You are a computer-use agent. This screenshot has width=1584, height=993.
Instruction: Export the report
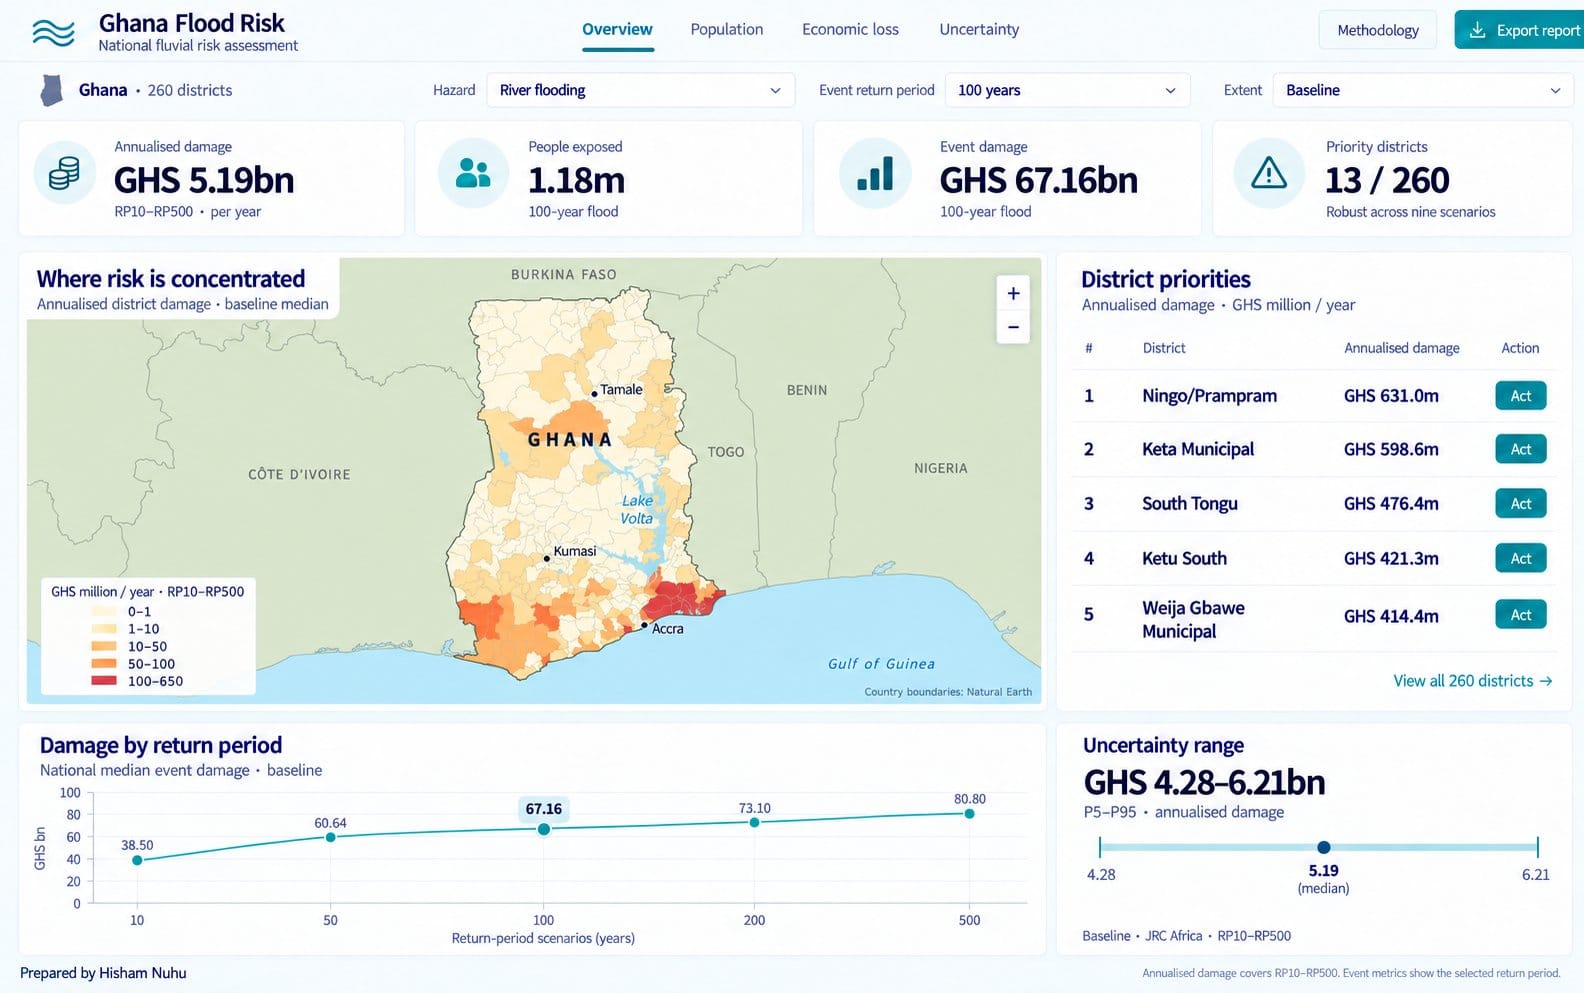click(x=1519, y=30)
